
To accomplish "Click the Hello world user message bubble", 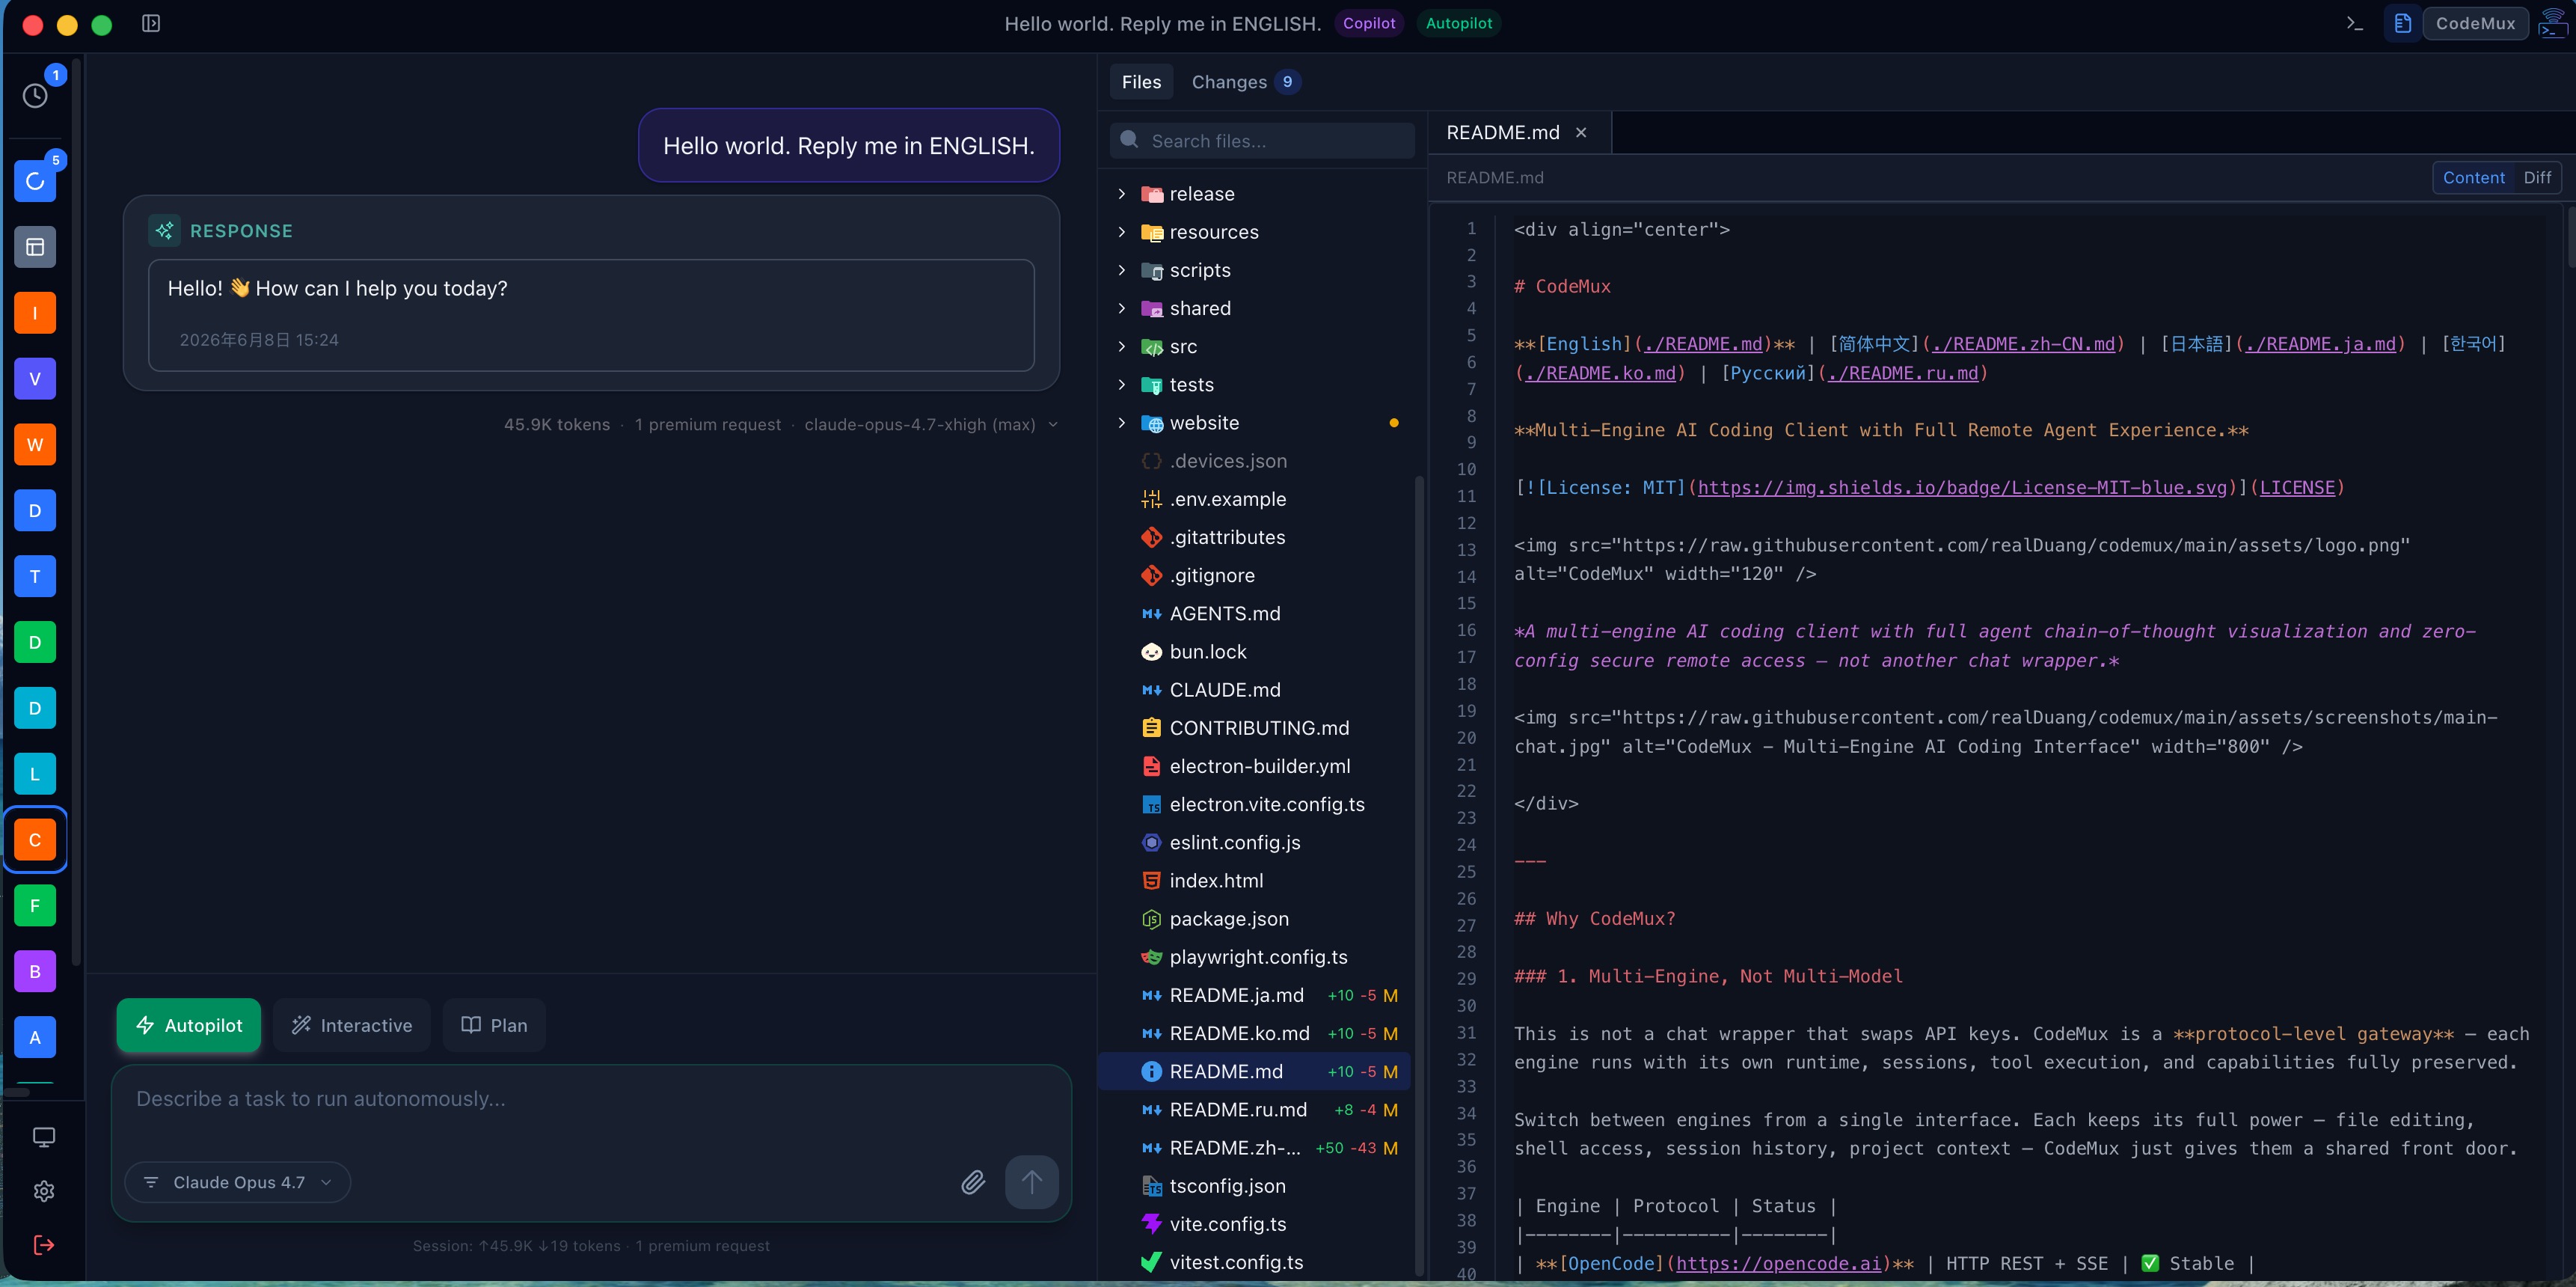I will click(x=848, y=146).
